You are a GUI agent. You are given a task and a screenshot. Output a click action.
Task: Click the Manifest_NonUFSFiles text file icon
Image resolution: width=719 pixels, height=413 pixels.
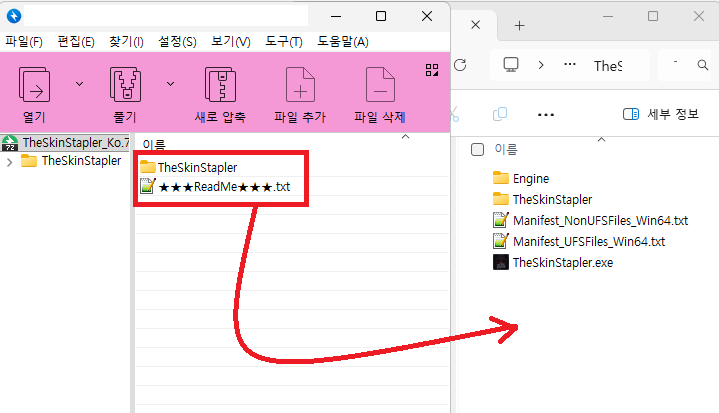(x=501, y=220)
